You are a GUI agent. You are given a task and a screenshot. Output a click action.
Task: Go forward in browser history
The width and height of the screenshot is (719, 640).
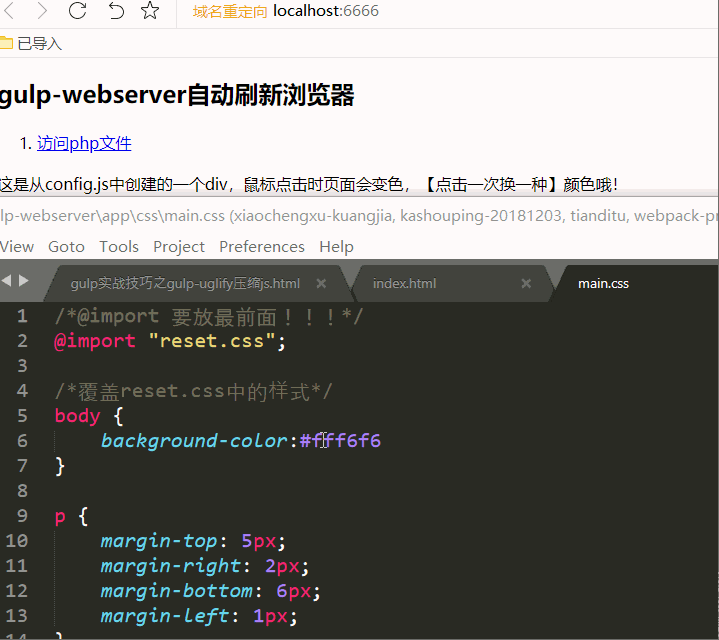click(x=42, y=11)
